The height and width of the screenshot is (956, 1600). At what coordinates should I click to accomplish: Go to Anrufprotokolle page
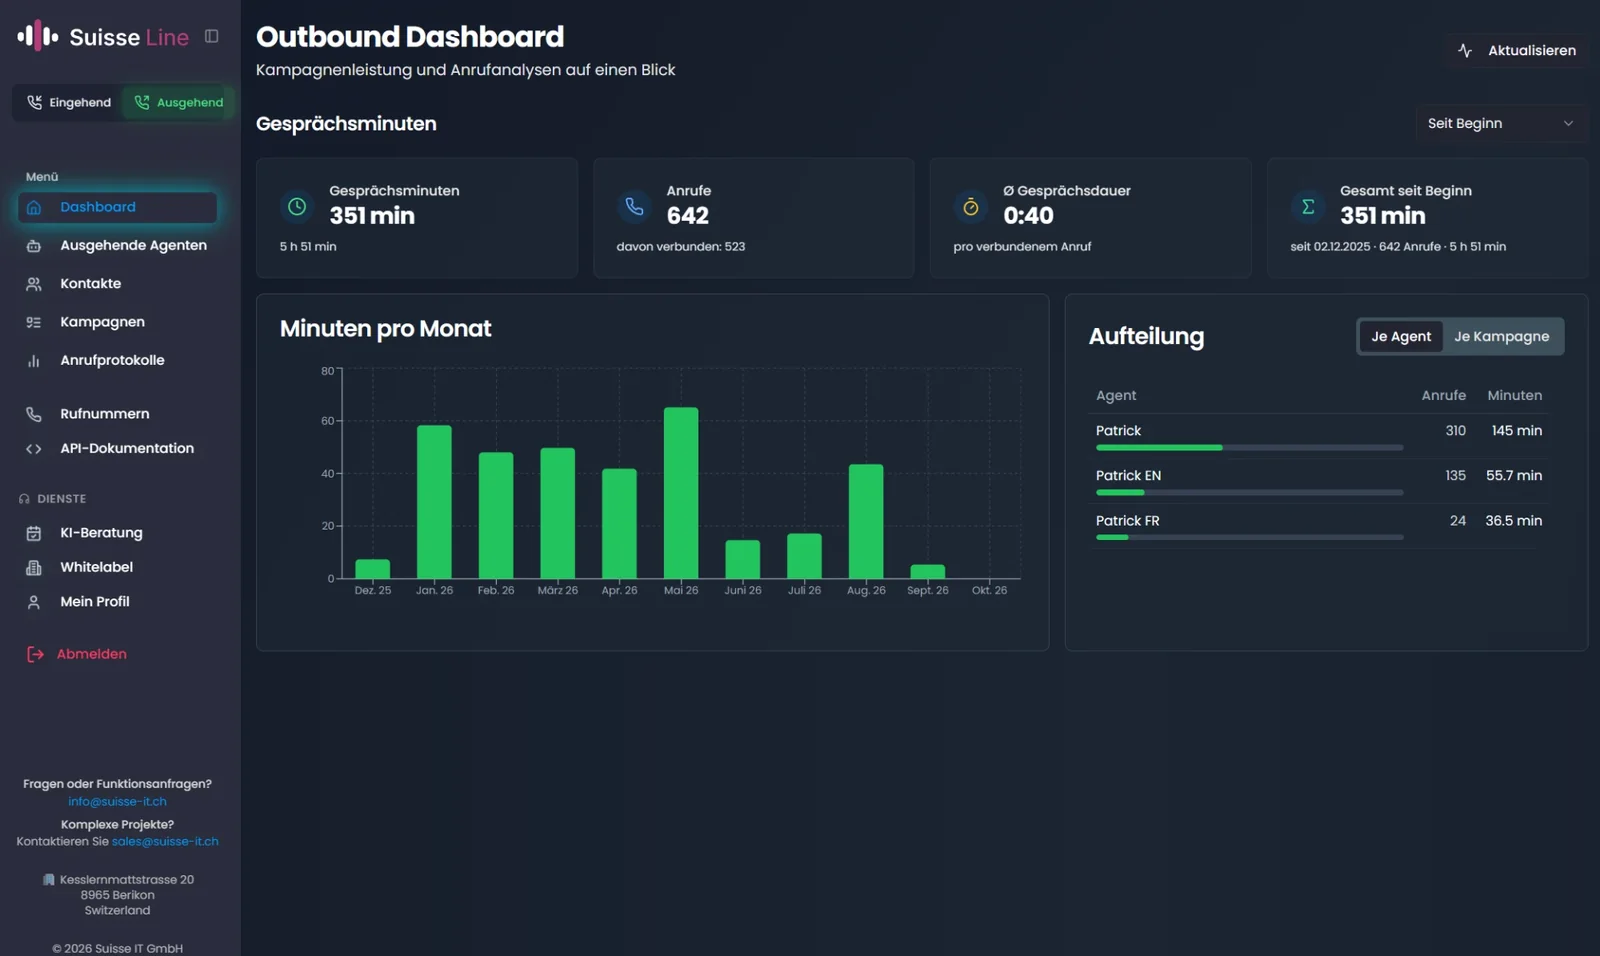point(117,360)
